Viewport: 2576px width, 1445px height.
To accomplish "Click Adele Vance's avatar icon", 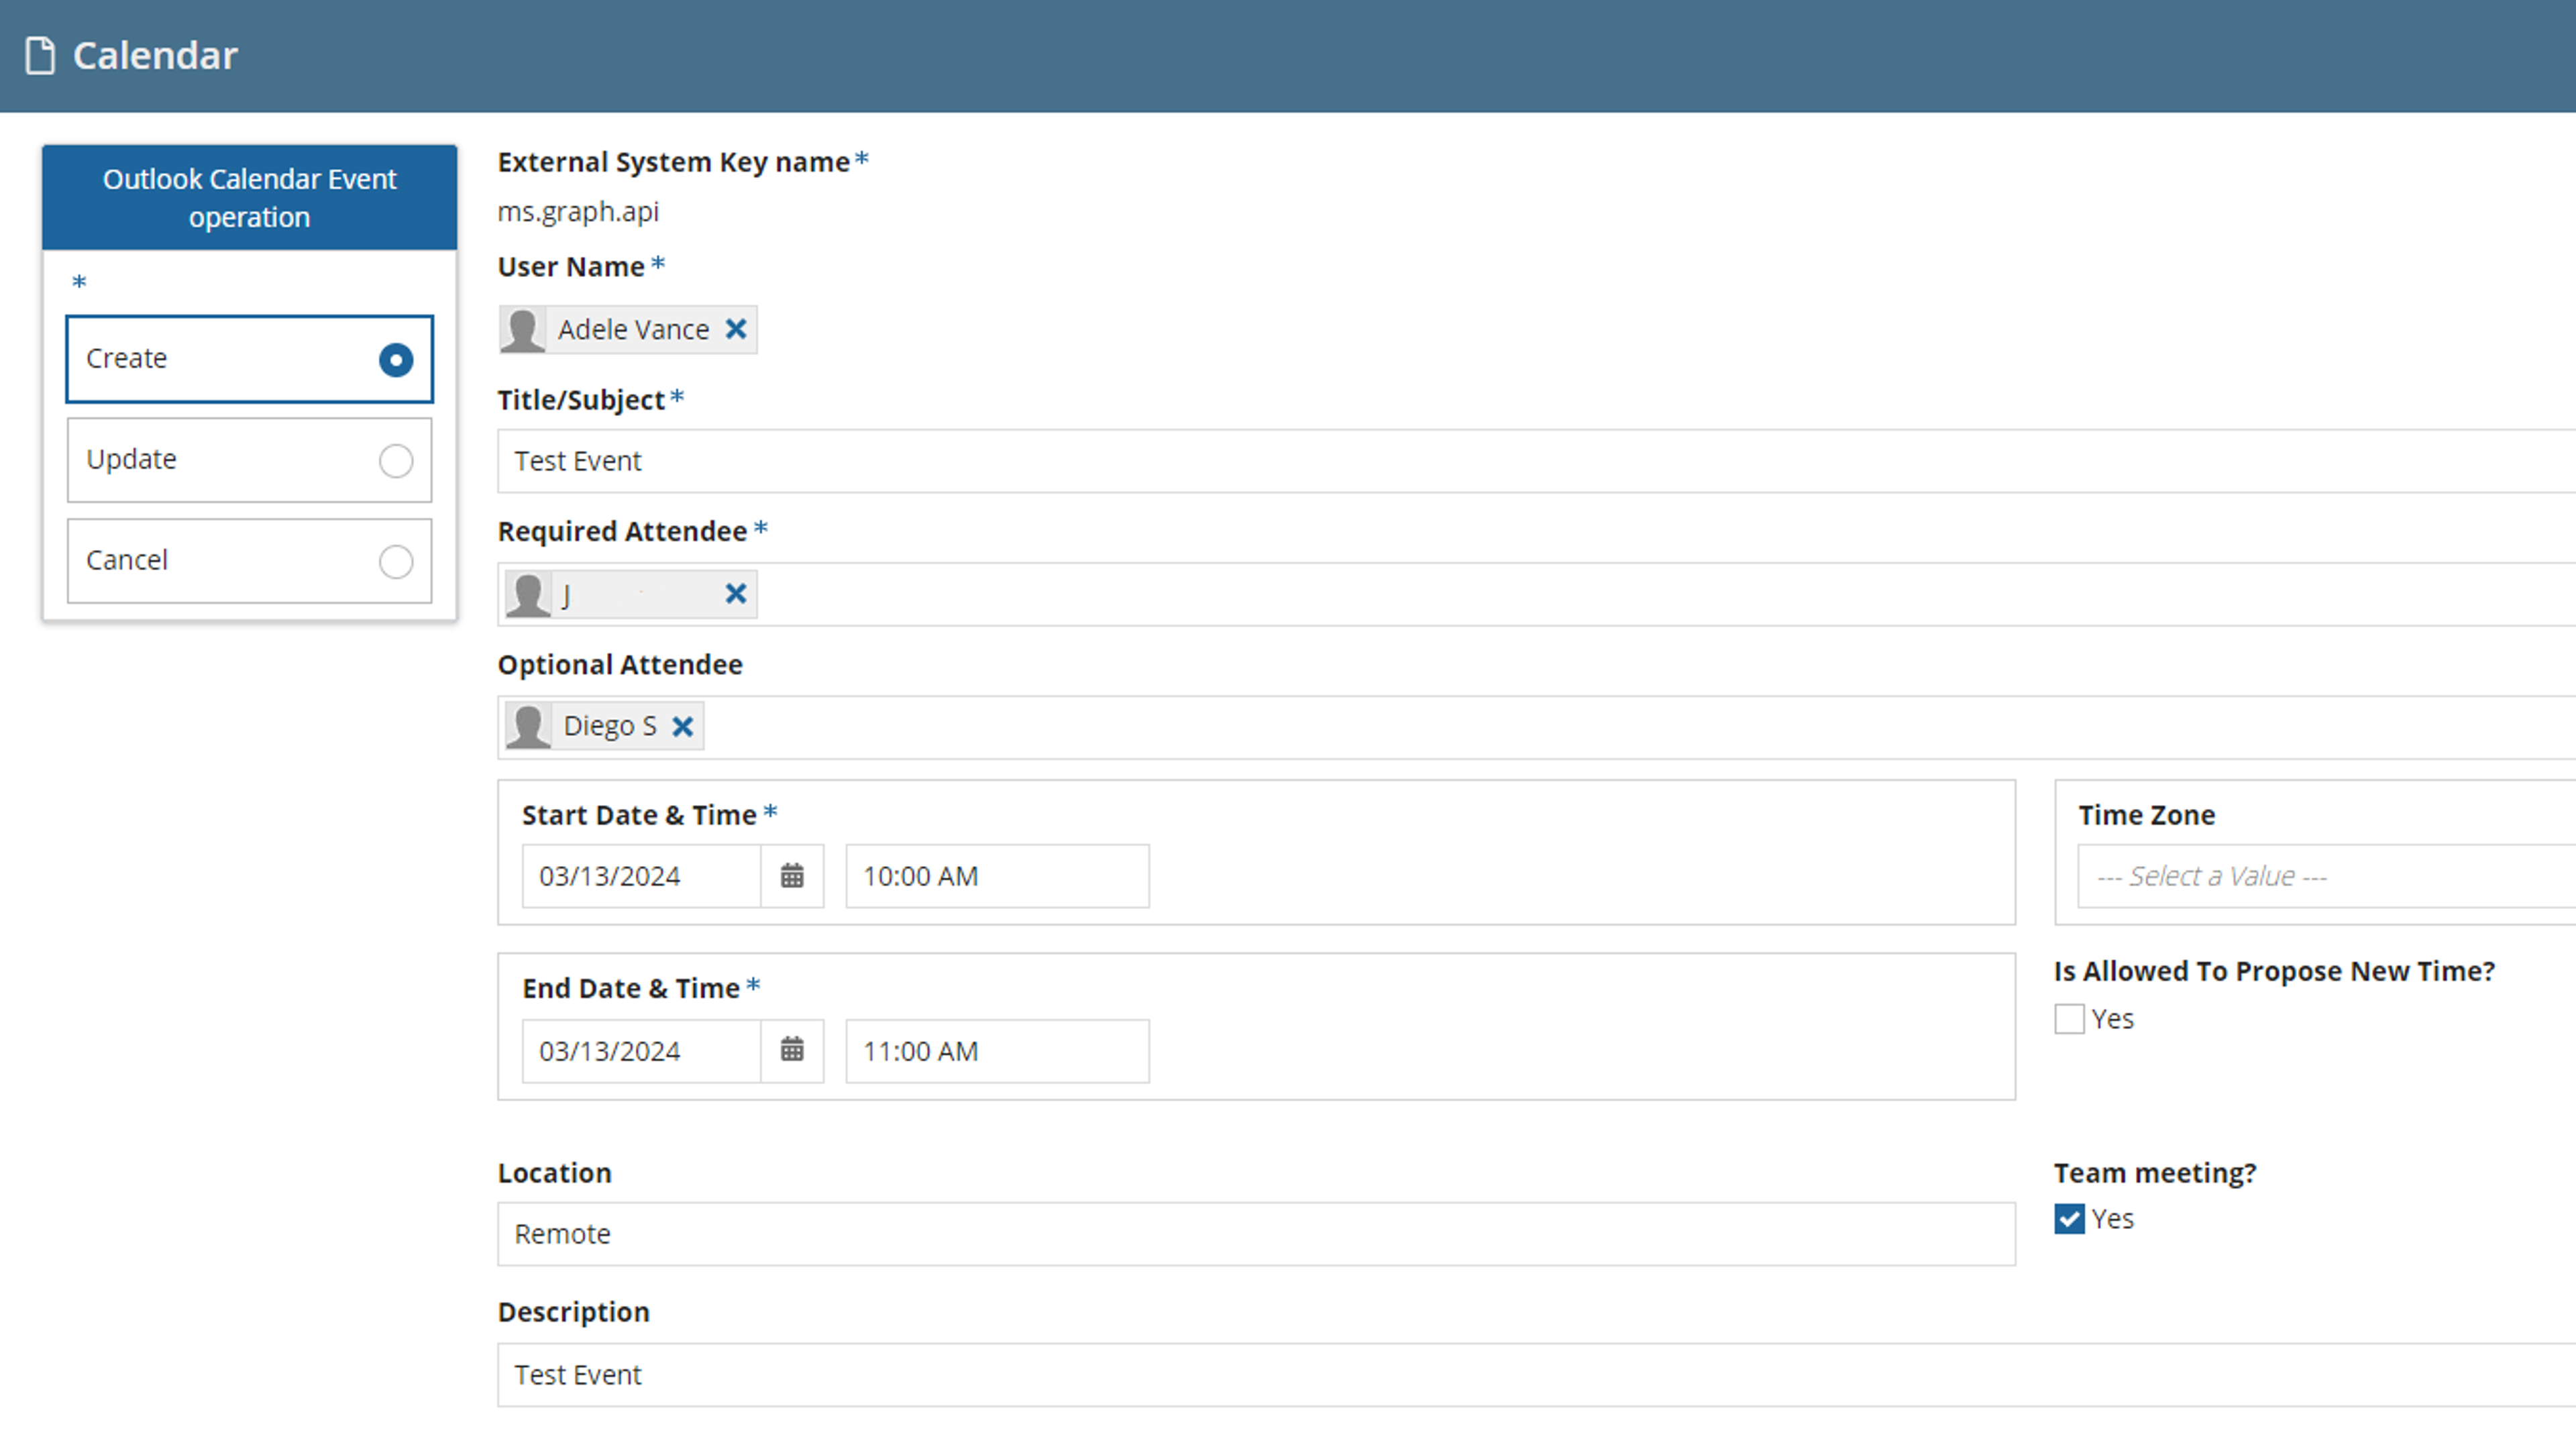I will click(x=522, y=330).
